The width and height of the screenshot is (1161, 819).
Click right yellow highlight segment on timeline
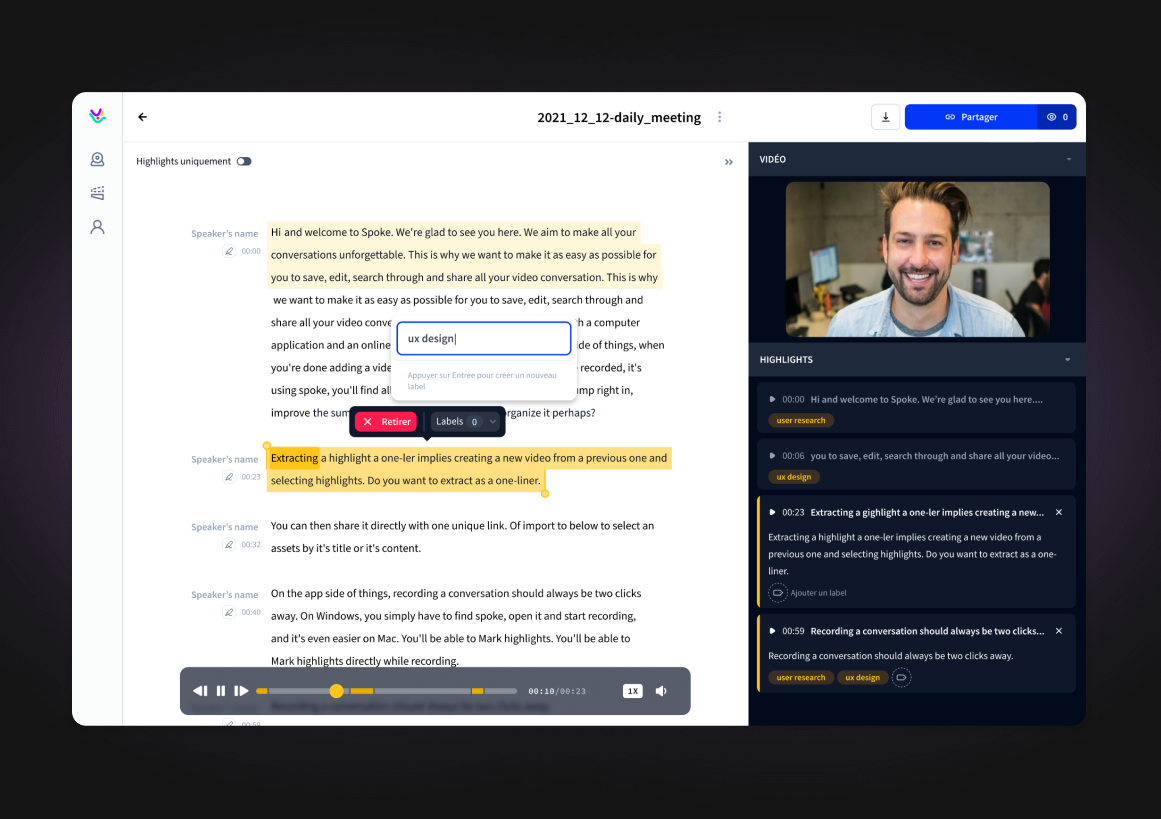click(478, 691)
